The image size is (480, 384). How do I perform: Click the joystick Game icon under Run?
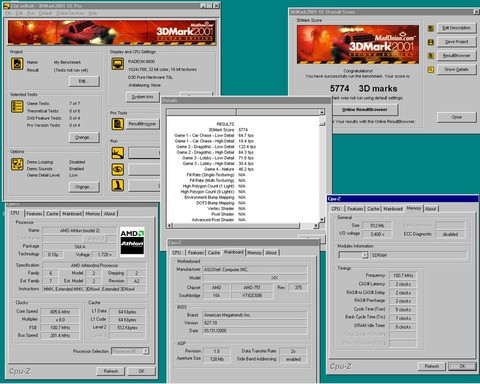click(118, 185)
